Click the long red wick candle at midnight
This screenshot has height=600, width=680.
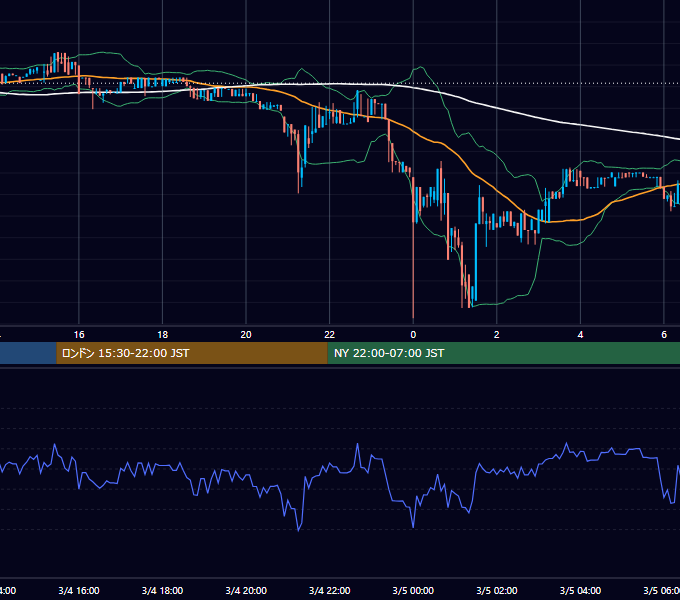pyautogui.click(x=413, y=247)
